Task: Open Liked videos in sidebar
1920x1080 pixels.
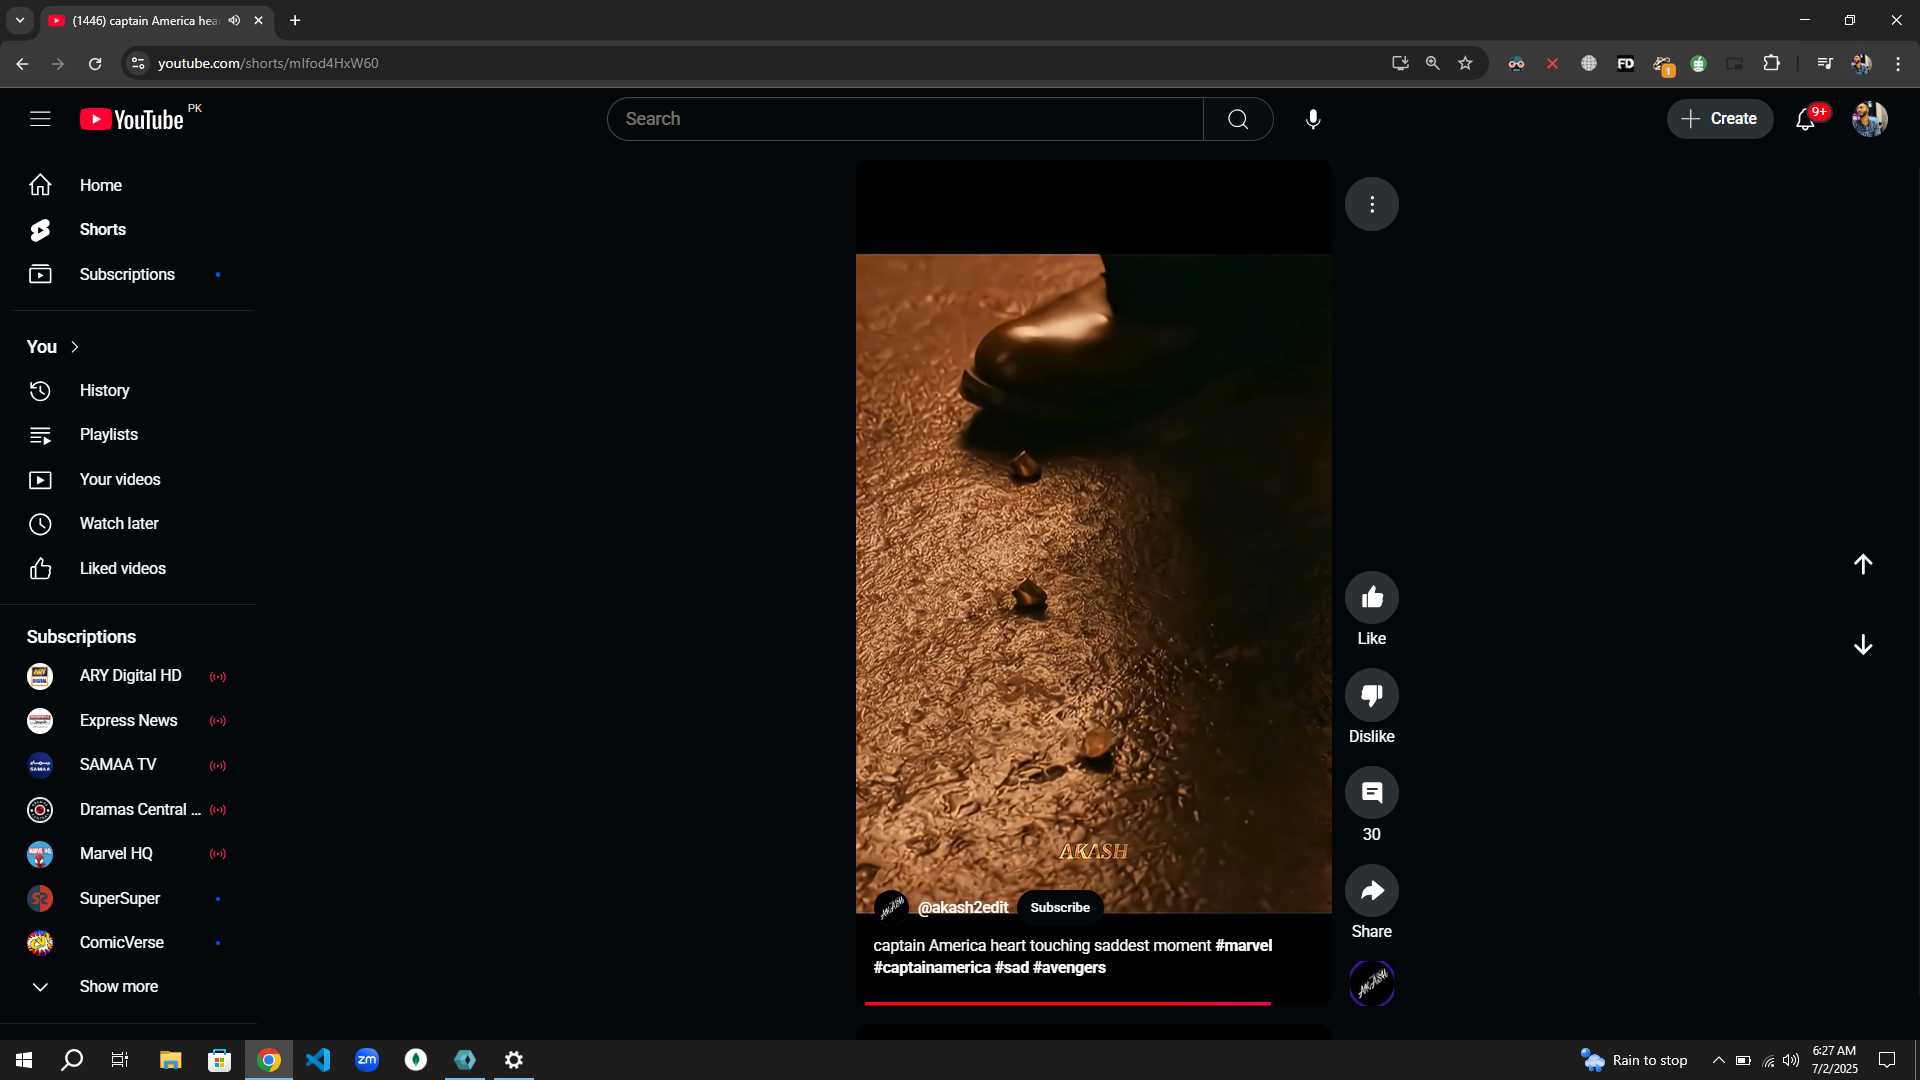Action: point(127,569)
